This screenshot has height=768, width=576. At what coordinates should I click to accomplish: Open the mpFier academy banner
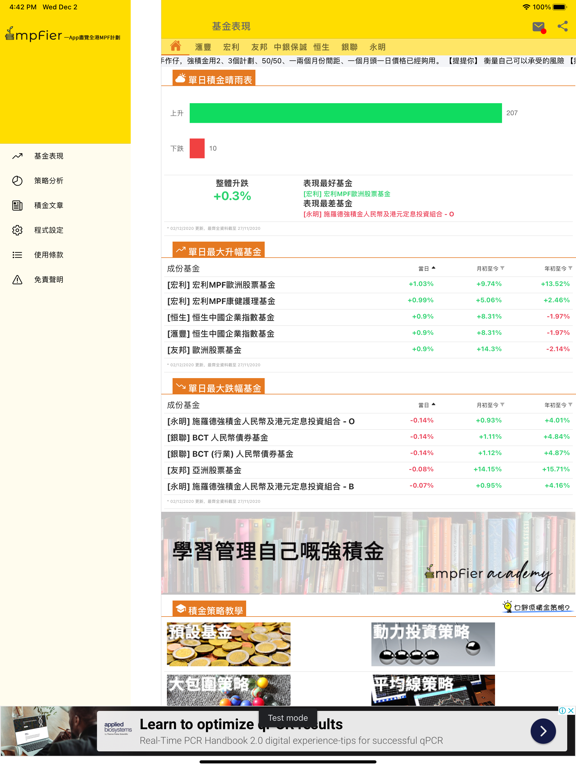tap(368, 553)
